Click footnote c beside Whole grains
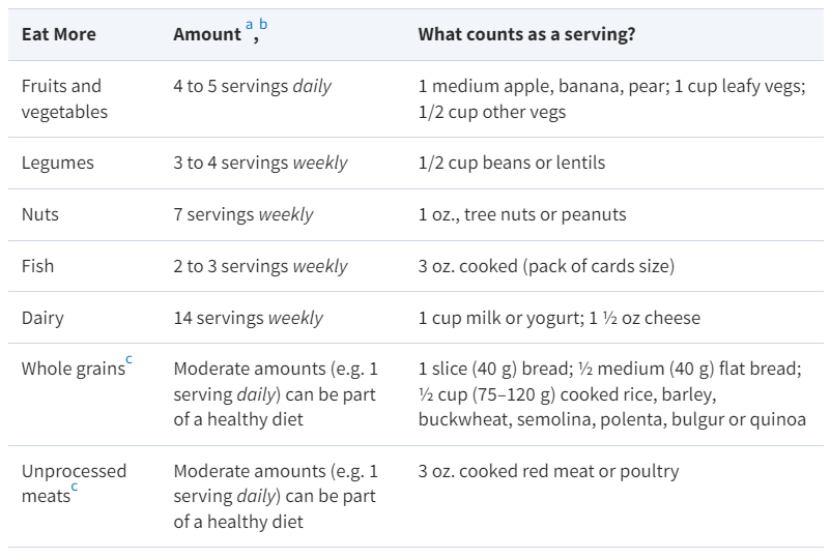Screen dimensions: 831x560 click(x=127, y=361)
